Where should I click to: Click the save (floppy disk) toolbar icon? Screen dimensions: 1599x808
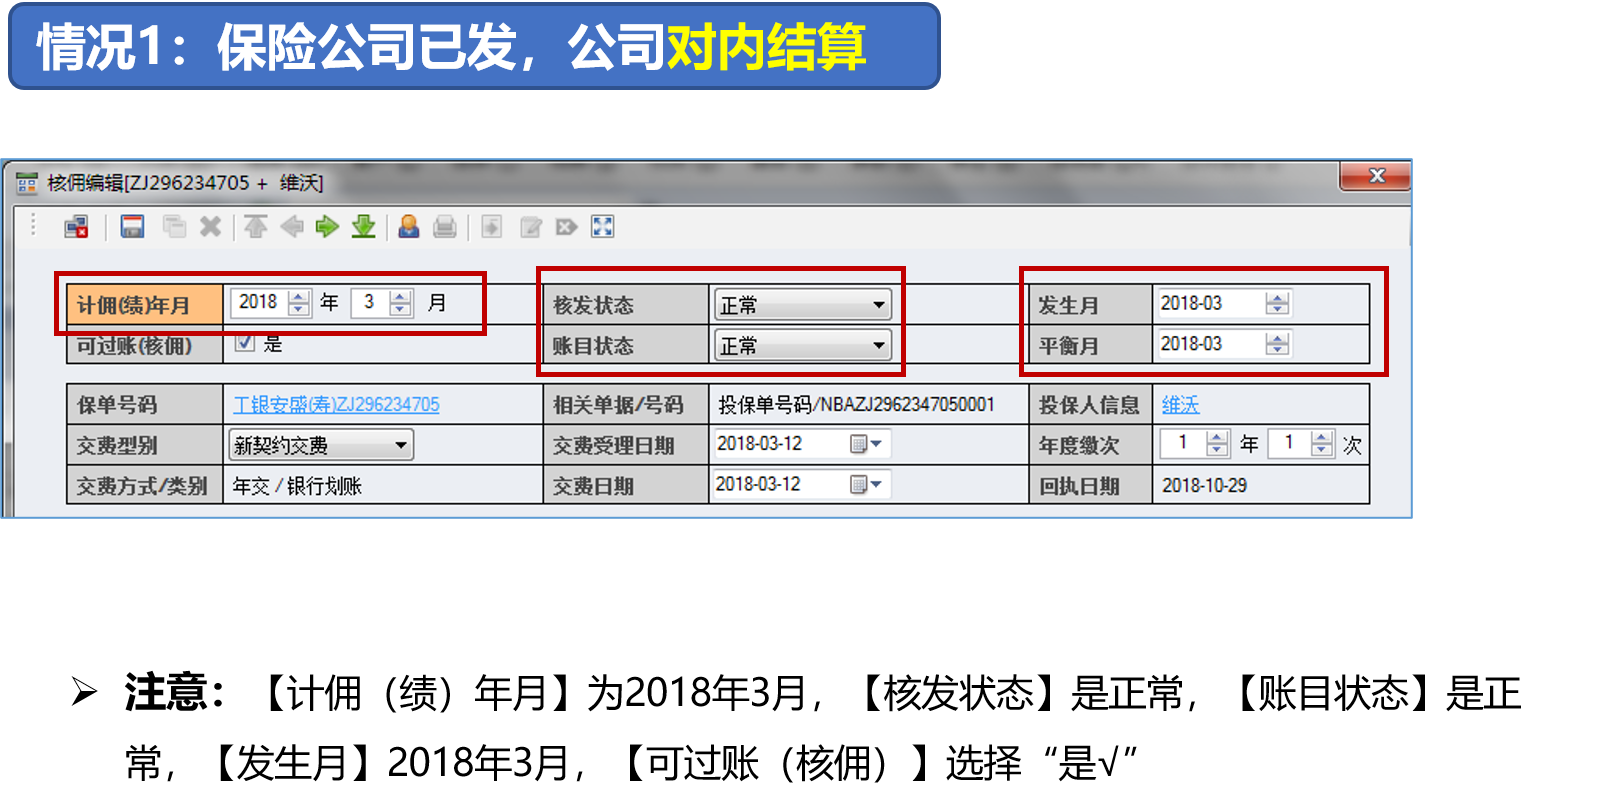tap(132, 227)
